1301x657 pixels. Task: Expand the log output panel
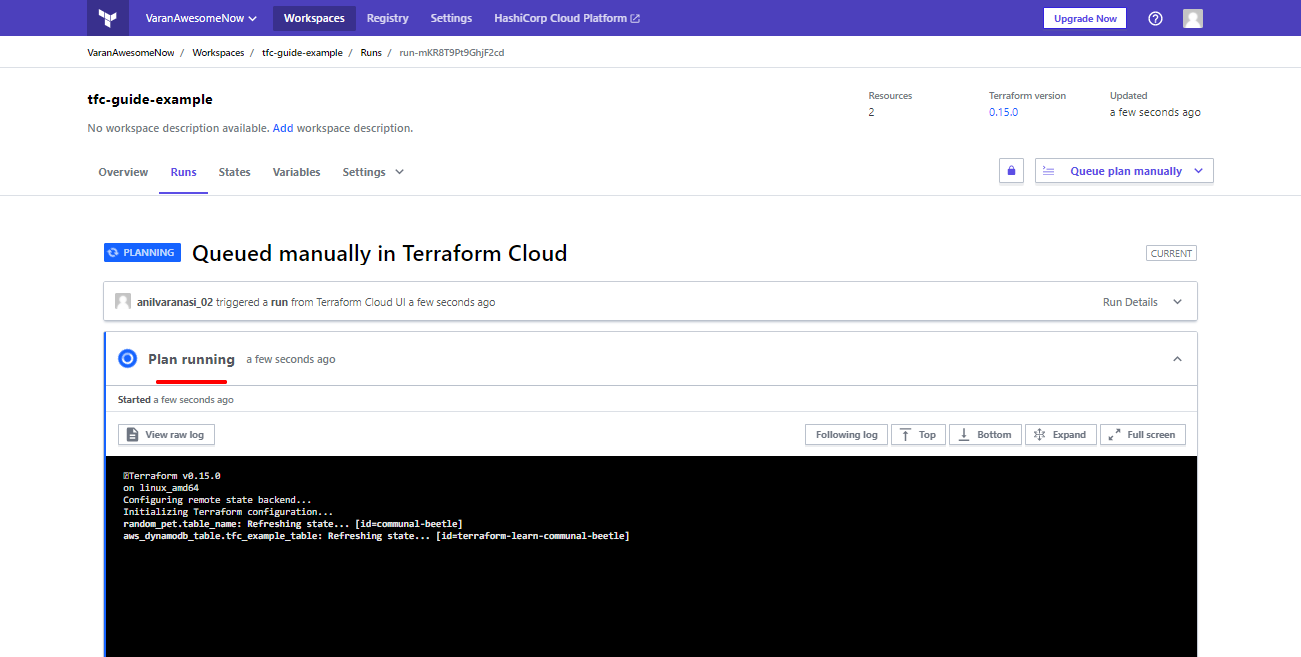pyautogui.click(x=1060, y=434)
